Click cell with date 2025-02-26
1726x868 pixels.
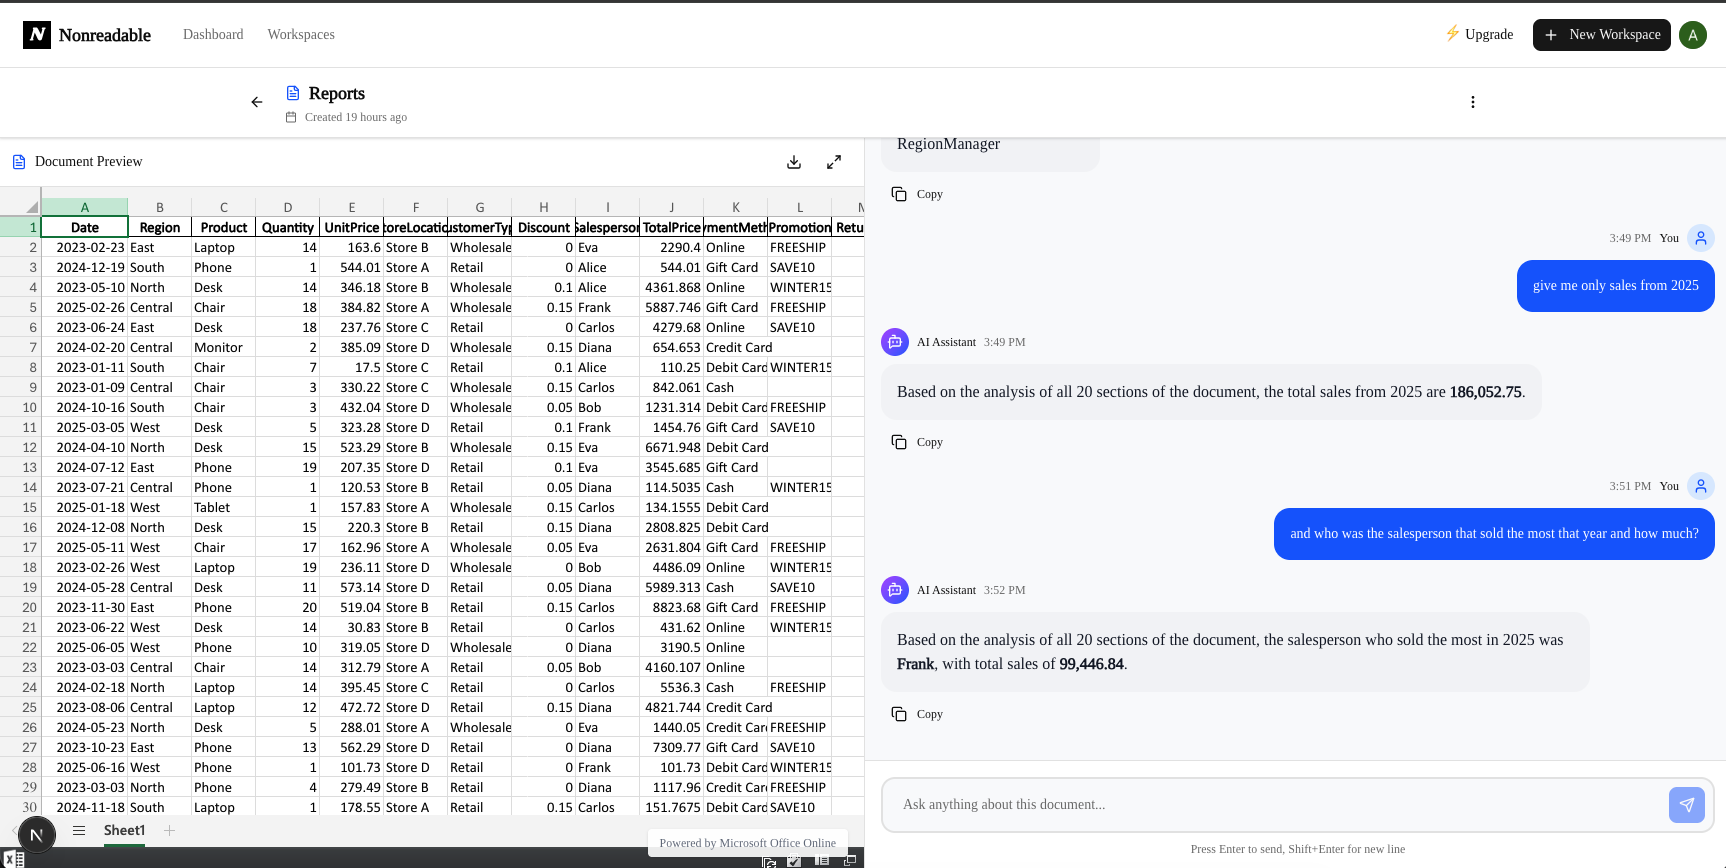click(84, 307)
